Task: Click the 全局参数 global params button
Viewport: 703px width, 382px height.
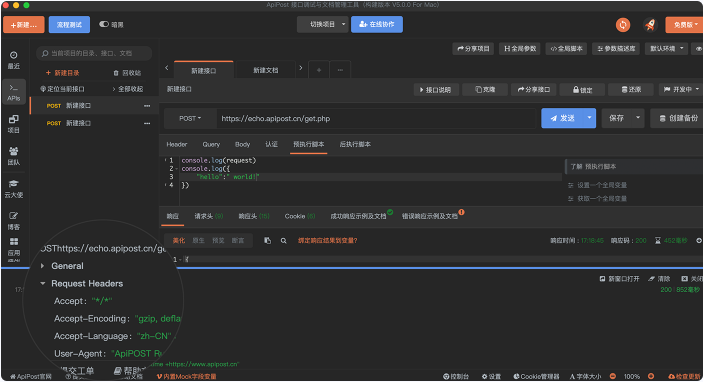Action: coord(520,48)
